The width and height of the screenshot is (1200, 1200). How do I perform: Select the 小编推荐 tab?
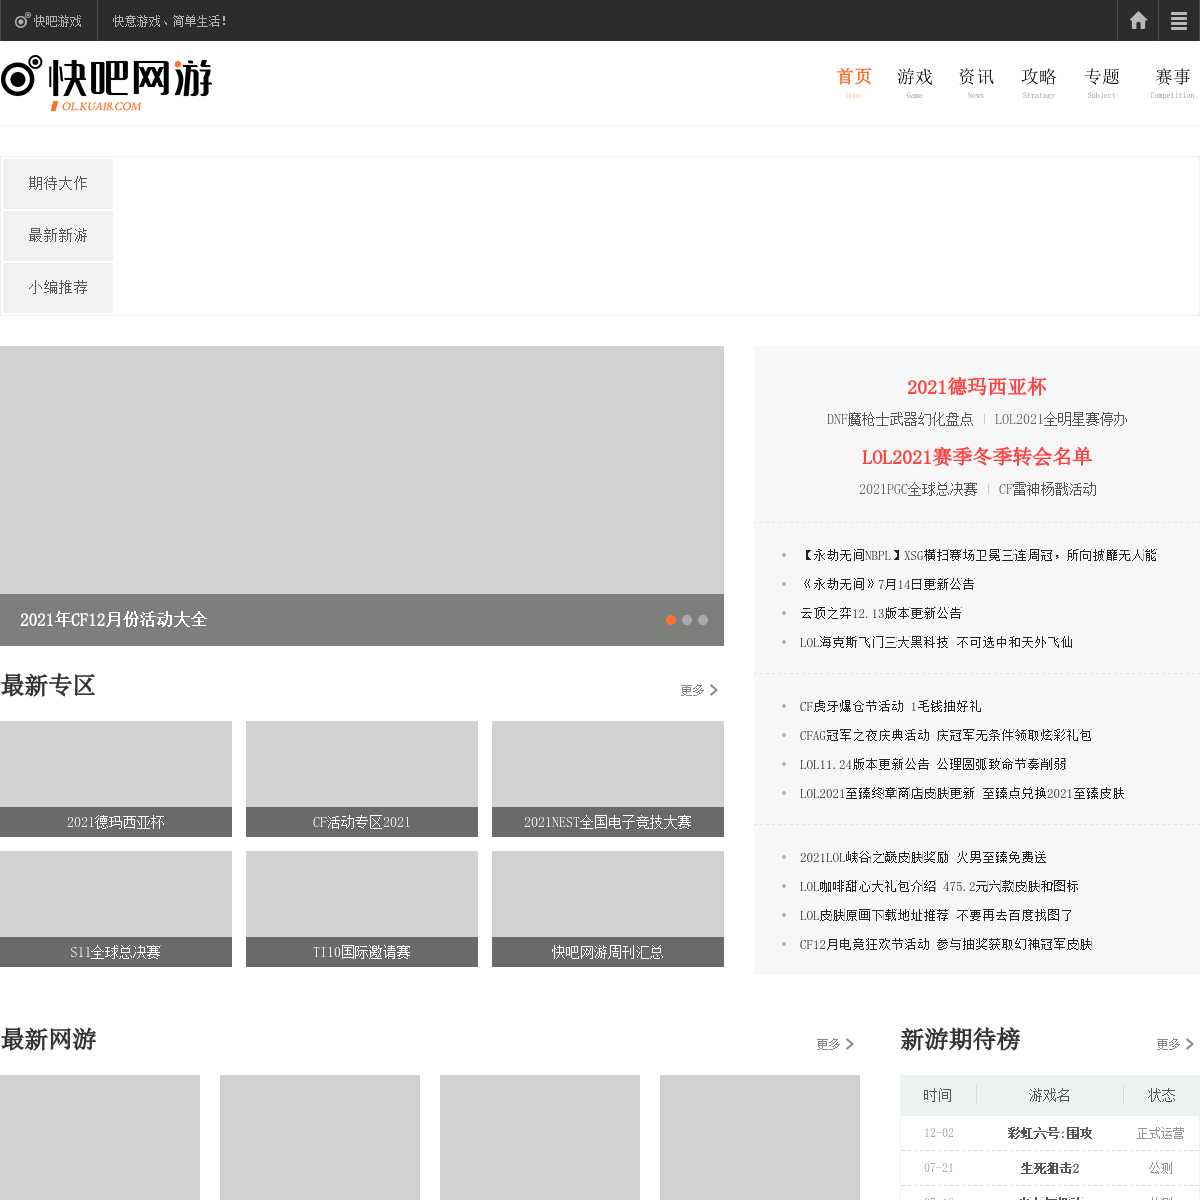point(58,288)
